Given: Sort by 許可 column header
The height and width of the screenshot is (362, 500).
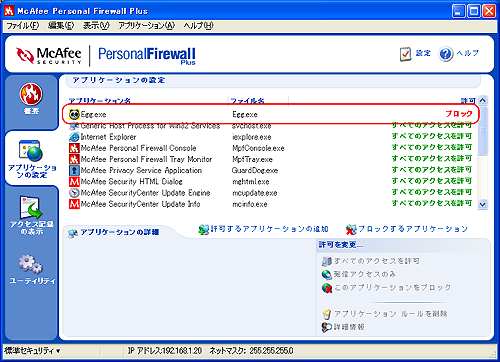Looking at the screenshot, I should coord(468,100).
